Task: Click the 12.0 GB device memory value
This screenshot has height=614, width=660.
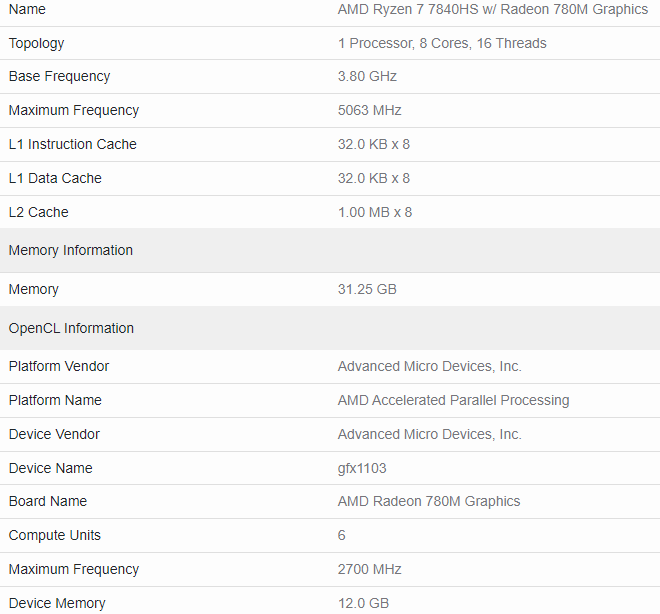Action: (363, 603)
